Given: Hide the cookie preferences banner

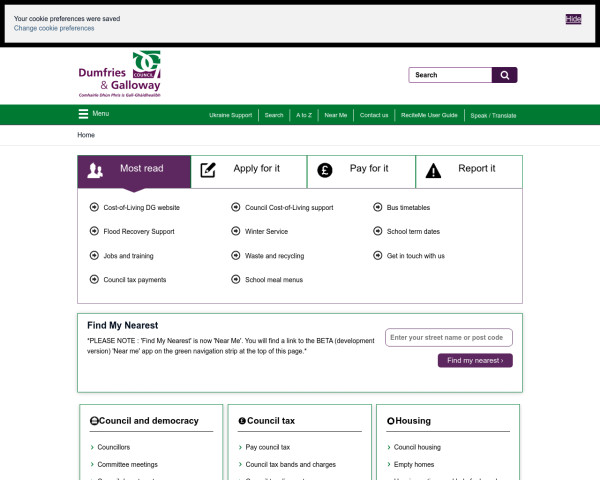Looking at the screenshot, I should 573,19.
